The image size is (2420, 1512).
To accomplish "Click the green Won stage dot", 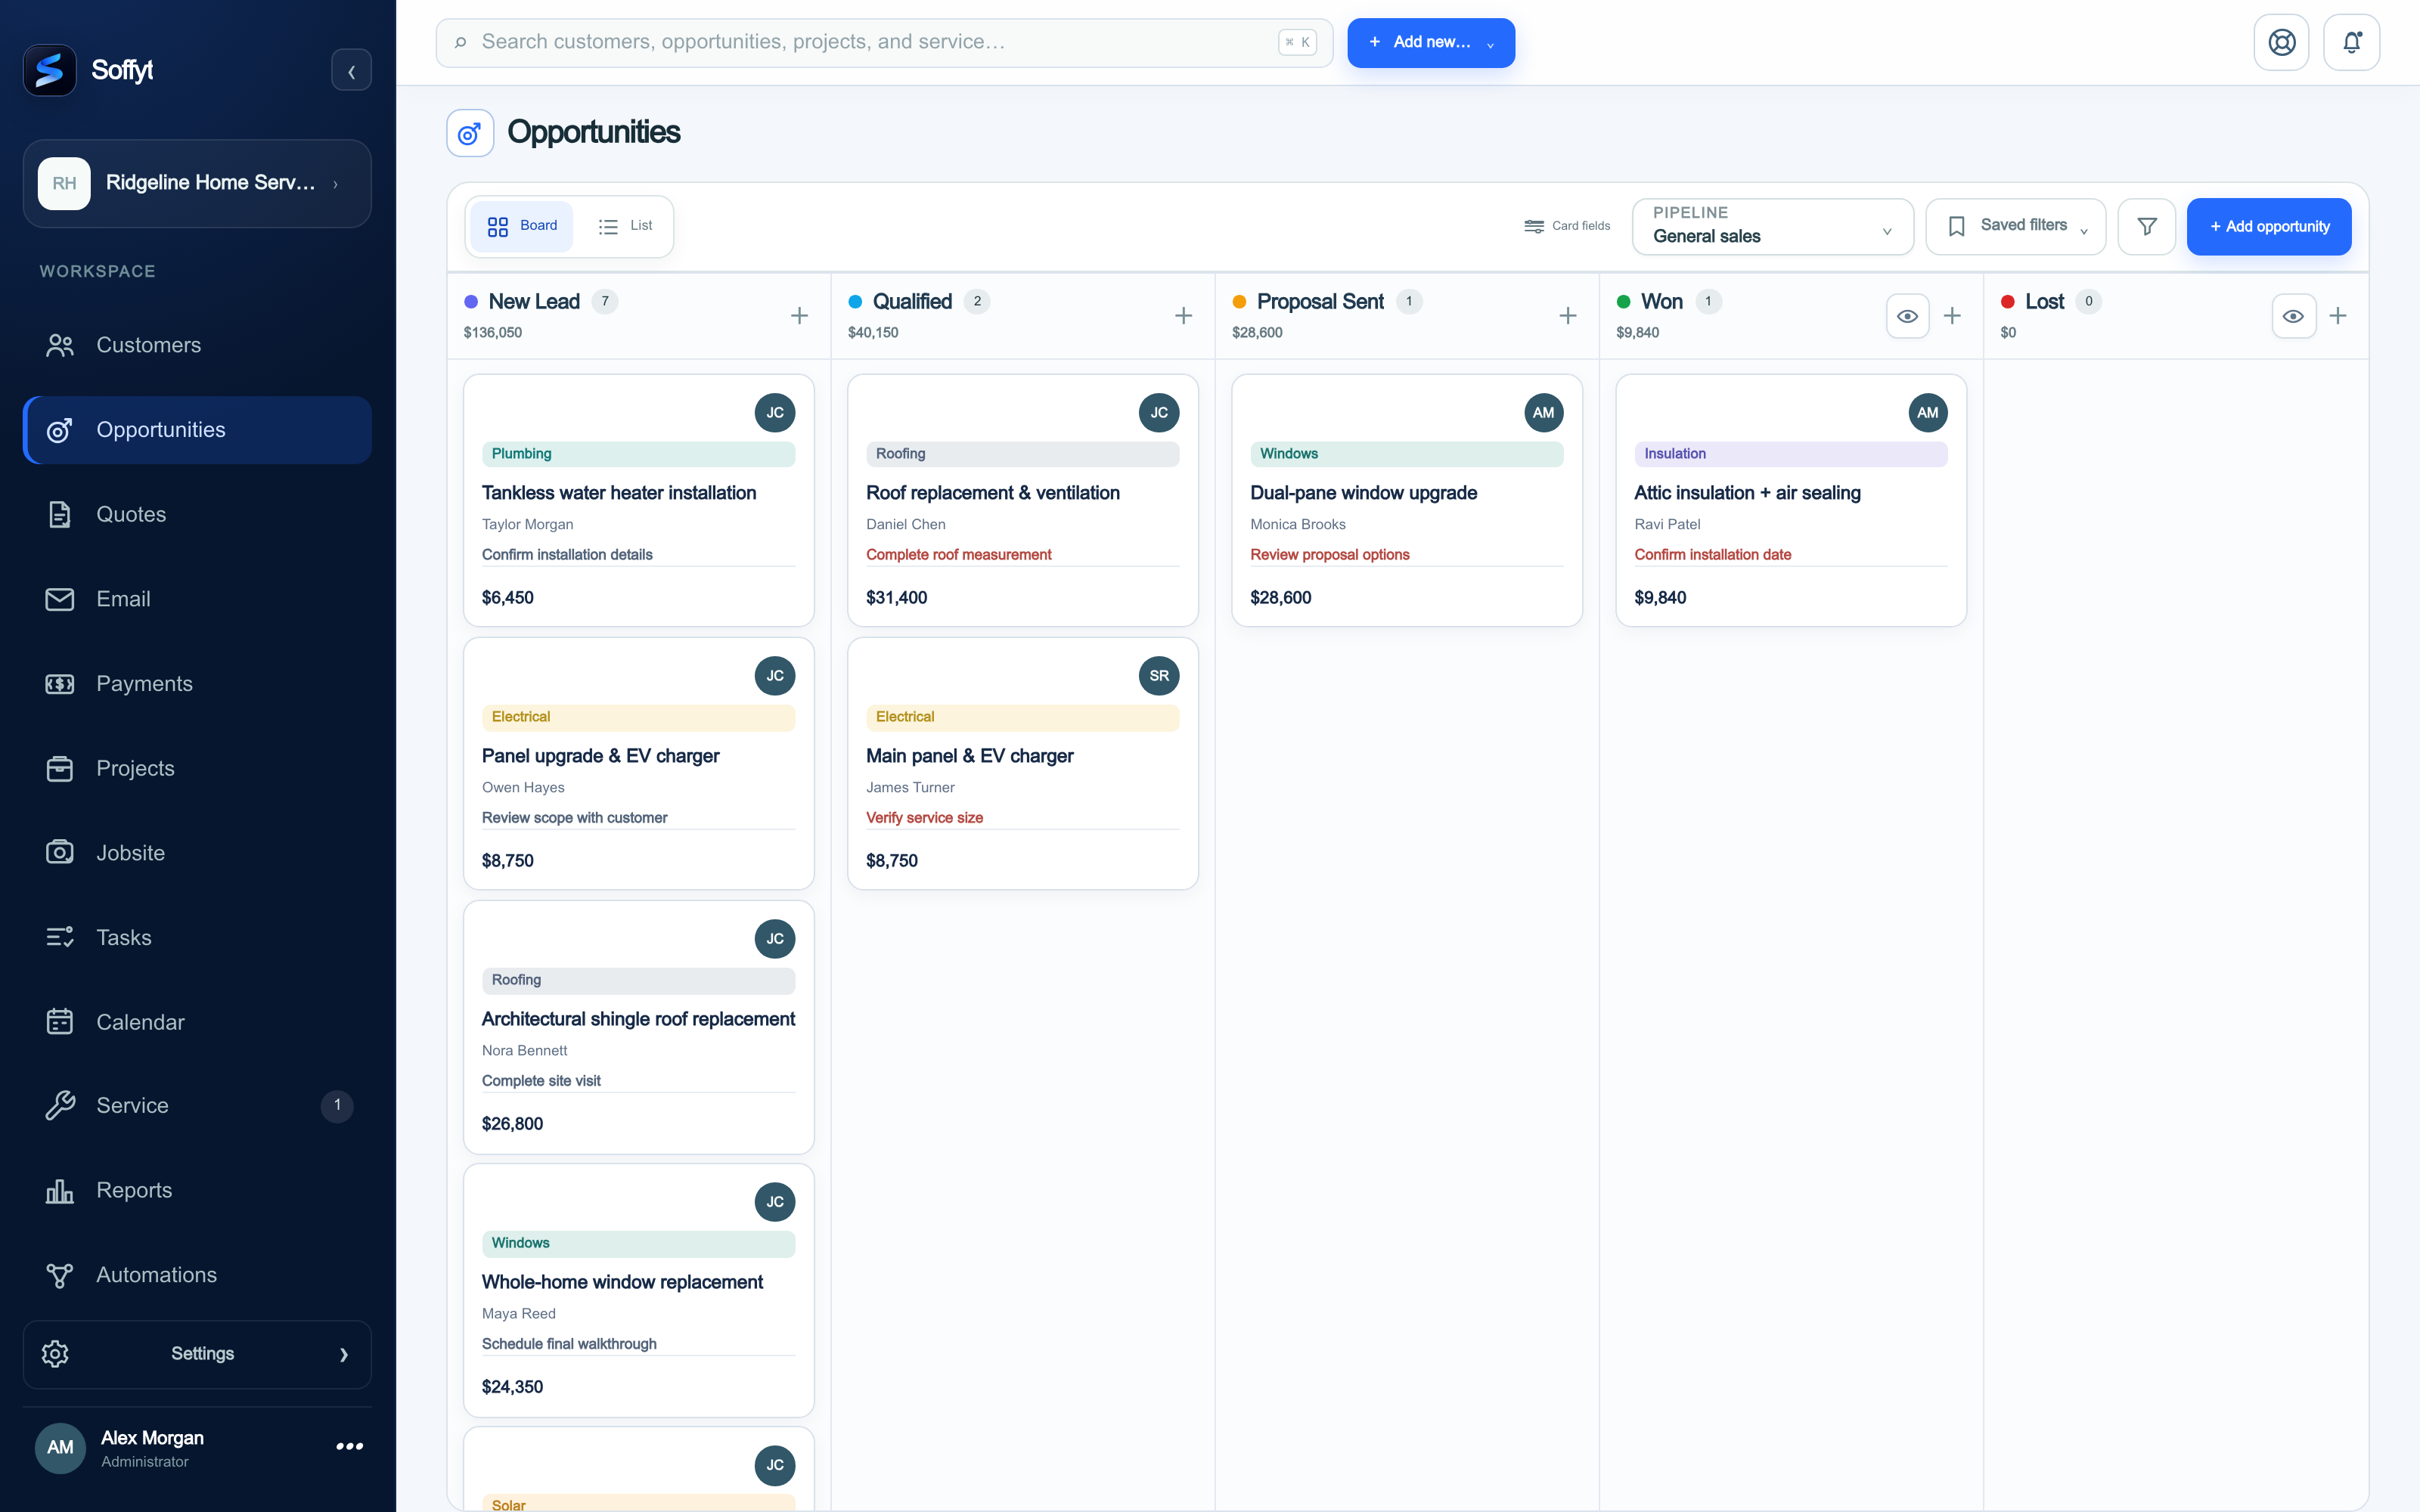I will (x=1623, y=302).
